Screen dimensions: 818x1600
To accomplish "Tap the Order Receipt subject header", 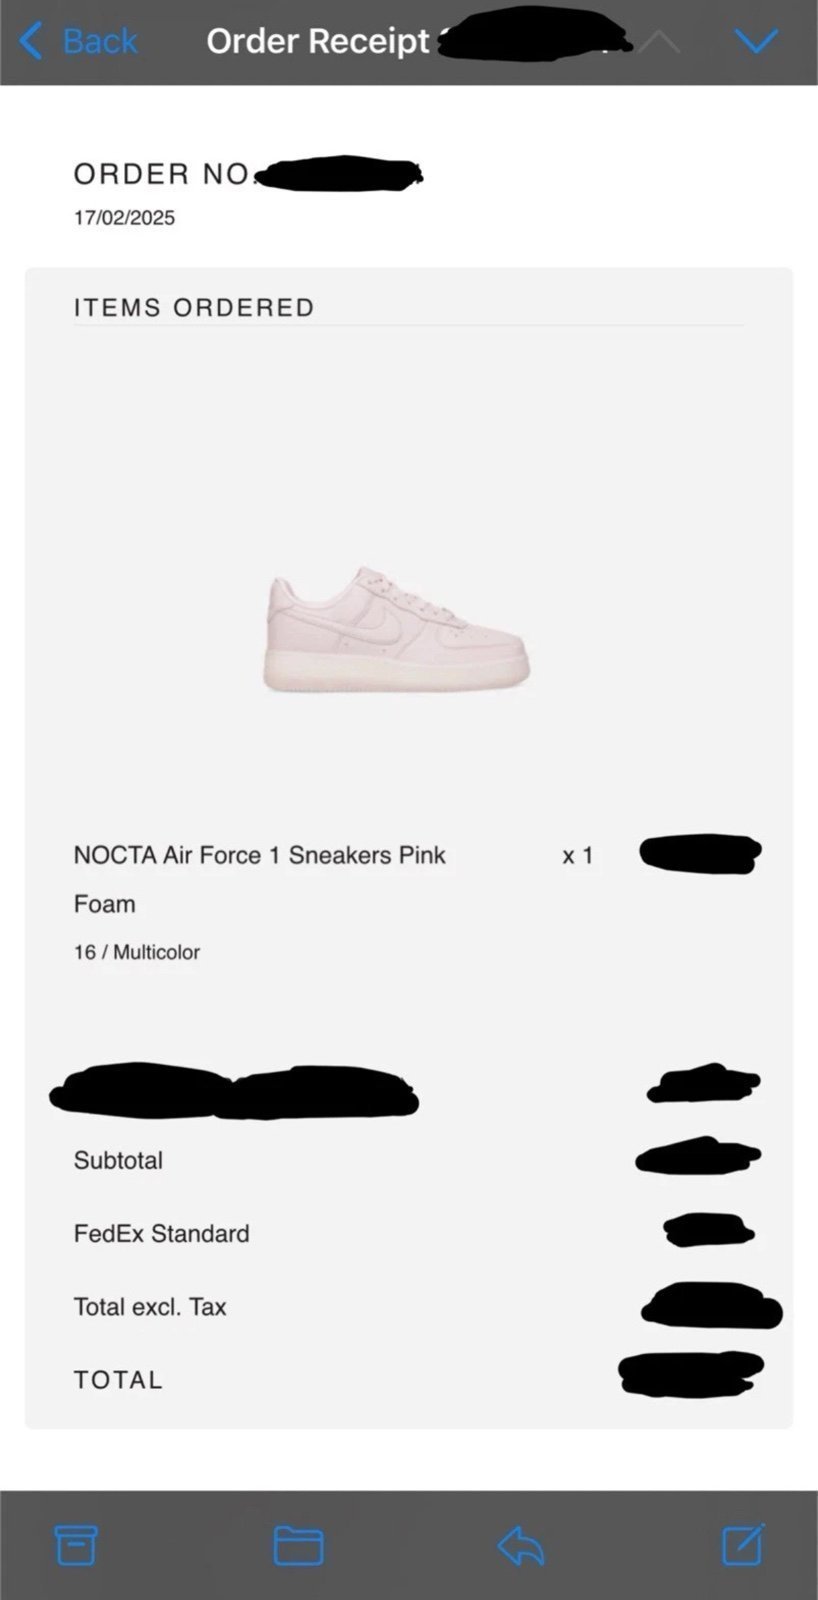I will click(x=318, y=41).
